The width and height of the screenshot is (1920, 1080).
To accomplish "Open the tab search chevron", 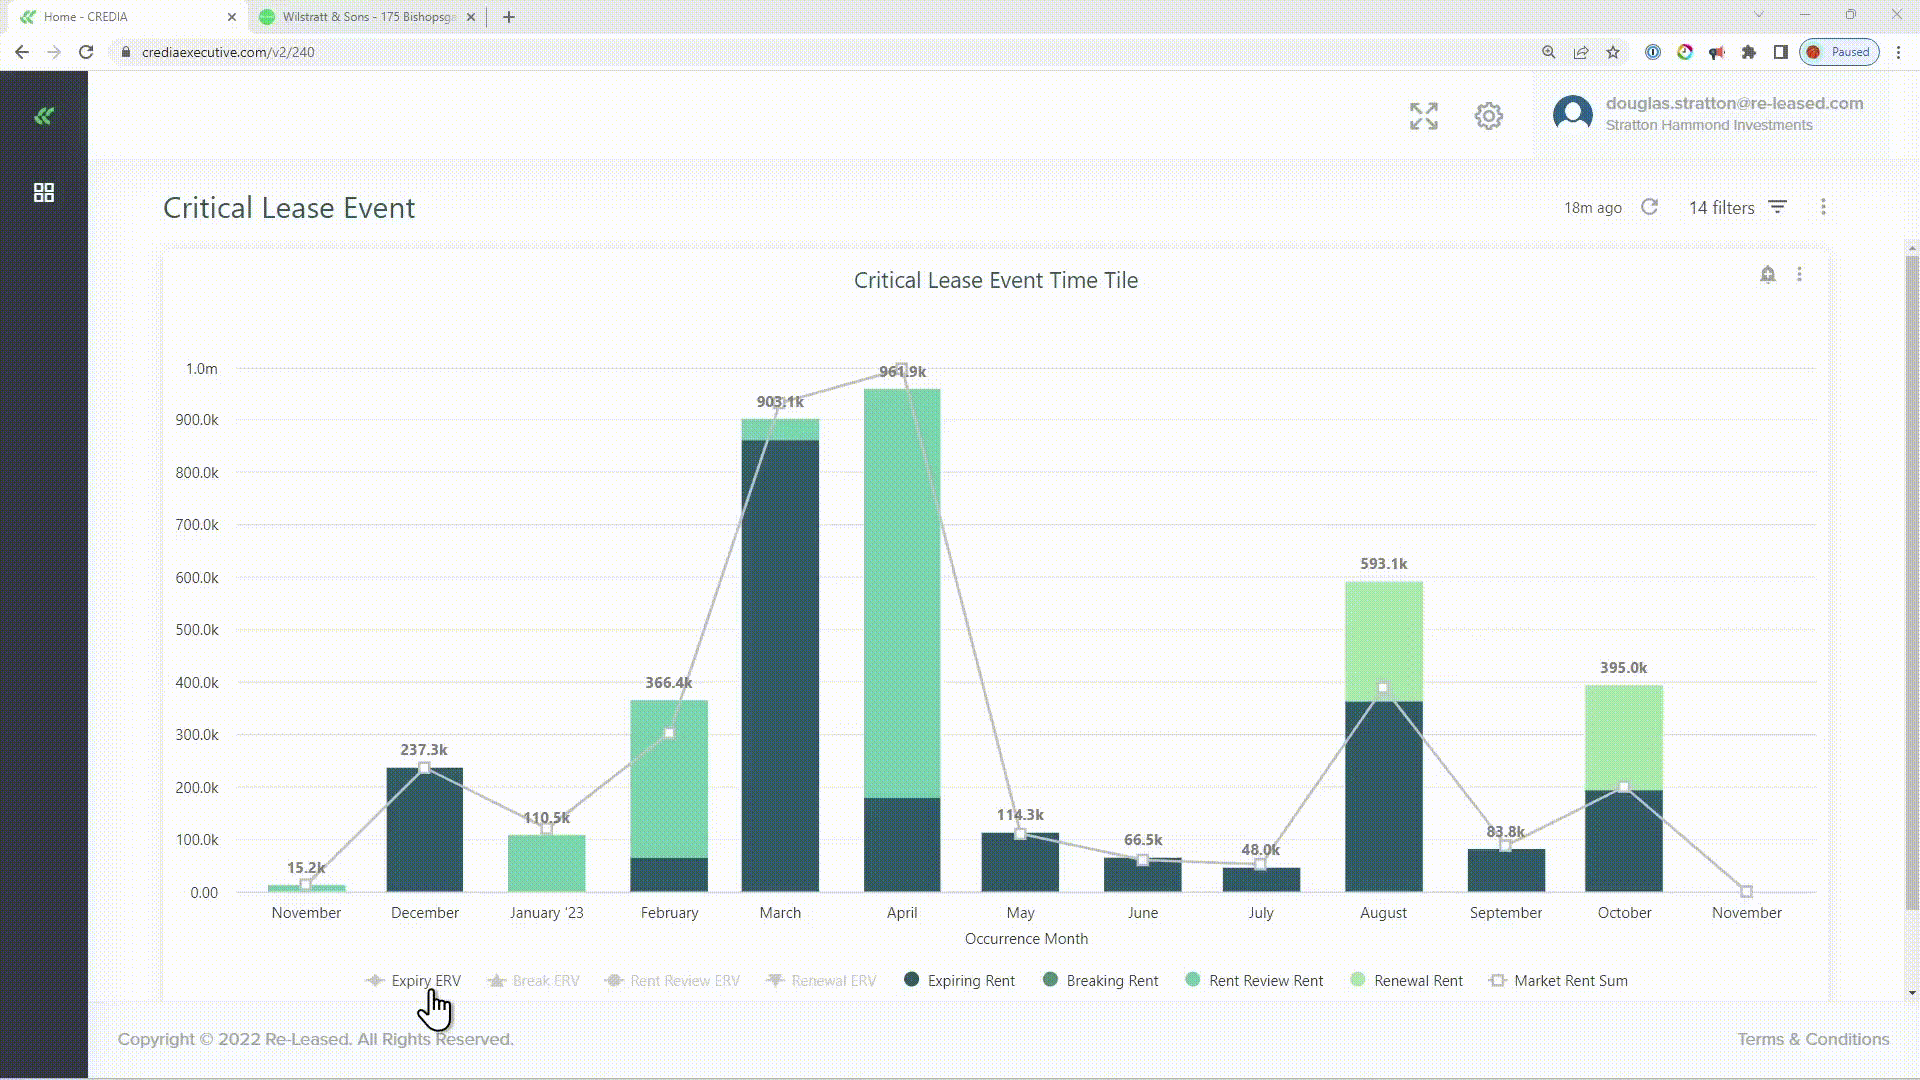I will (1758, 15).
